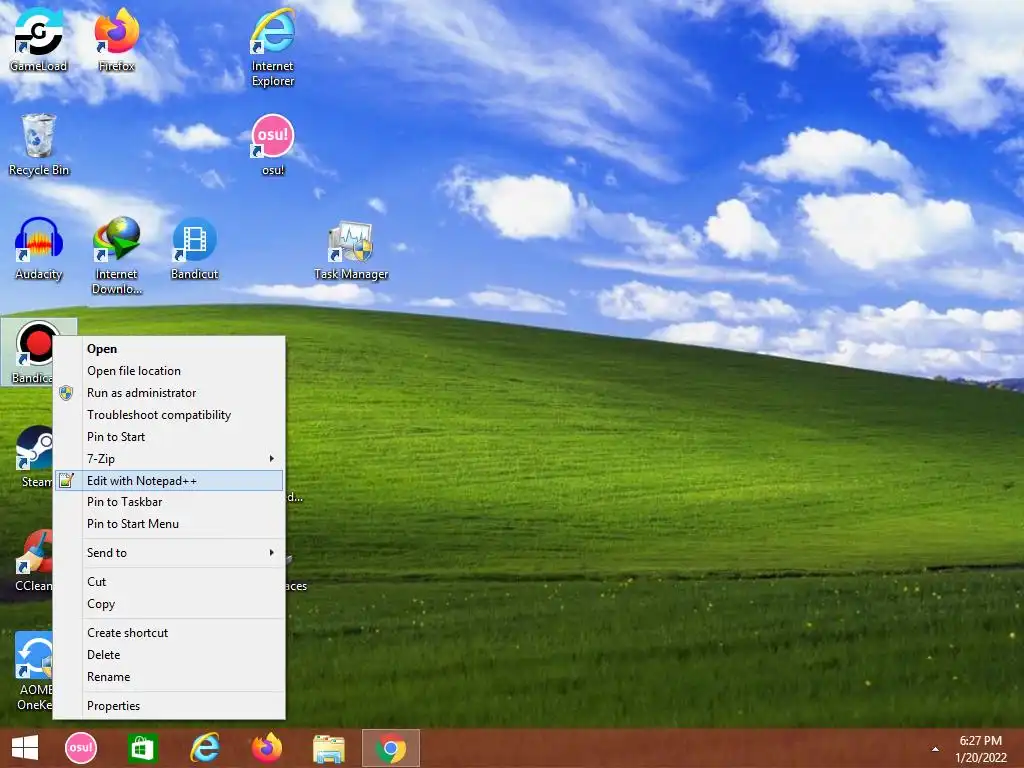The height and width of the screenshot is (768, 1024).
Task: Select the Internet Explorer desktop icon
Action: (x=273, y=47)
